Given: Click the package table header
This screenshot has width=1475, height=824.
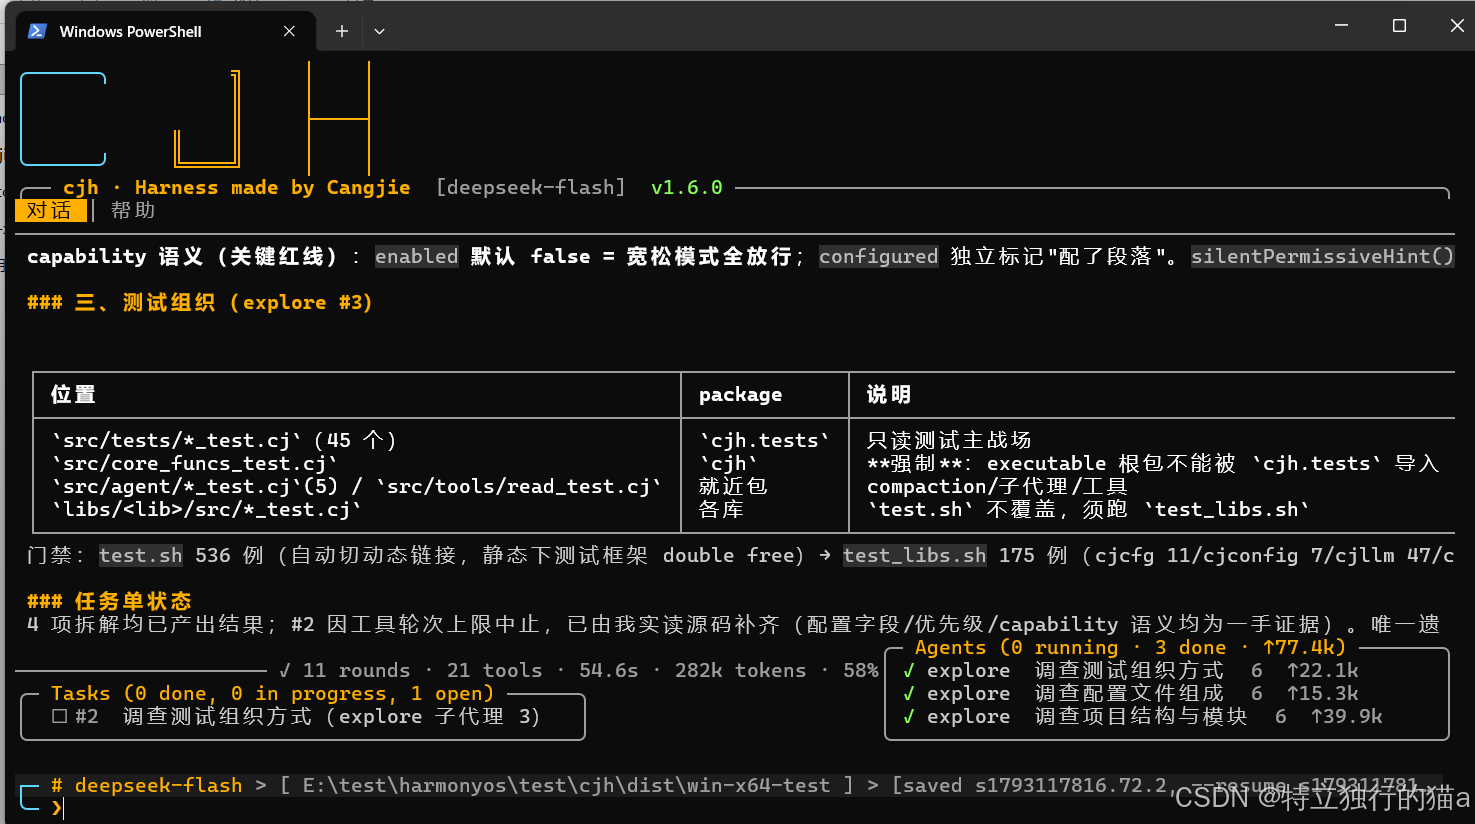Looking at the screenshot, I should click(740, 394).
